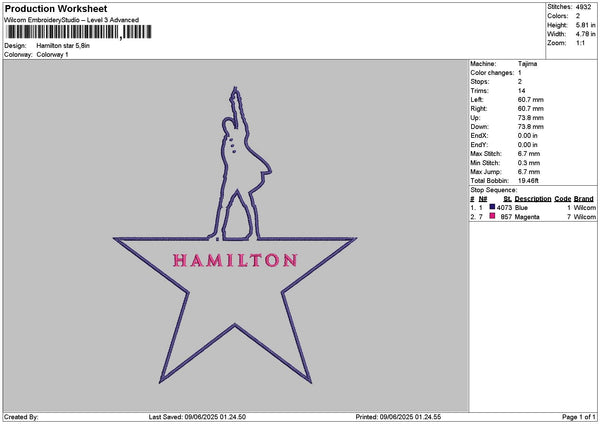Click the "Description" column header

pyautogui.click(x=533, y=199)
